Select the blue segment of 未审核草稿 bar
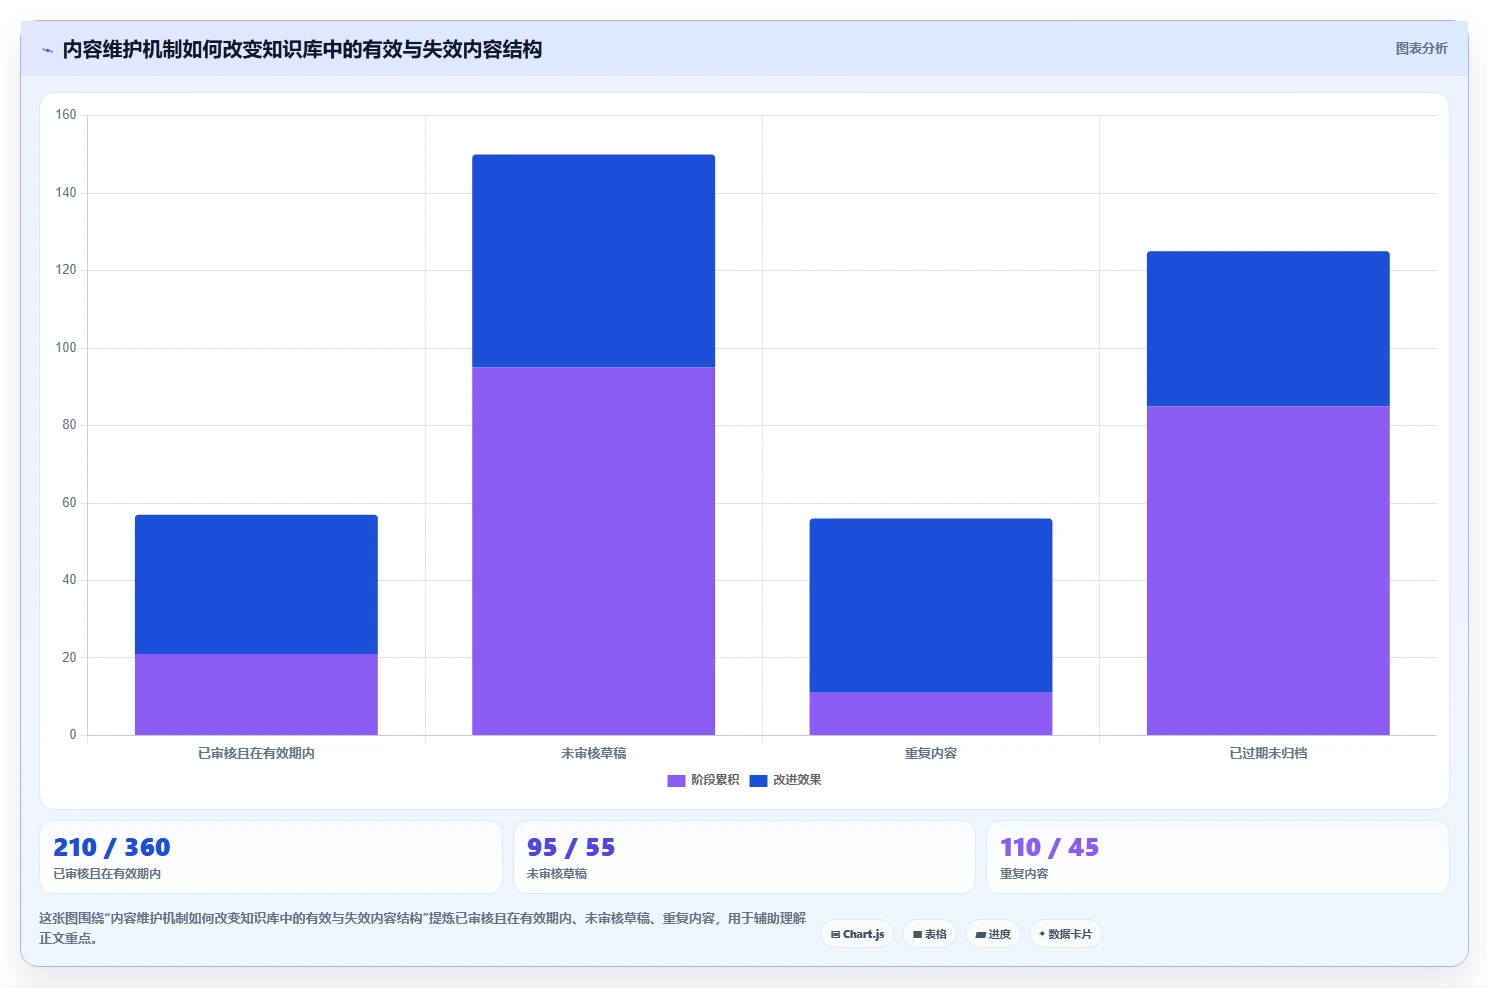 (593, 261)
